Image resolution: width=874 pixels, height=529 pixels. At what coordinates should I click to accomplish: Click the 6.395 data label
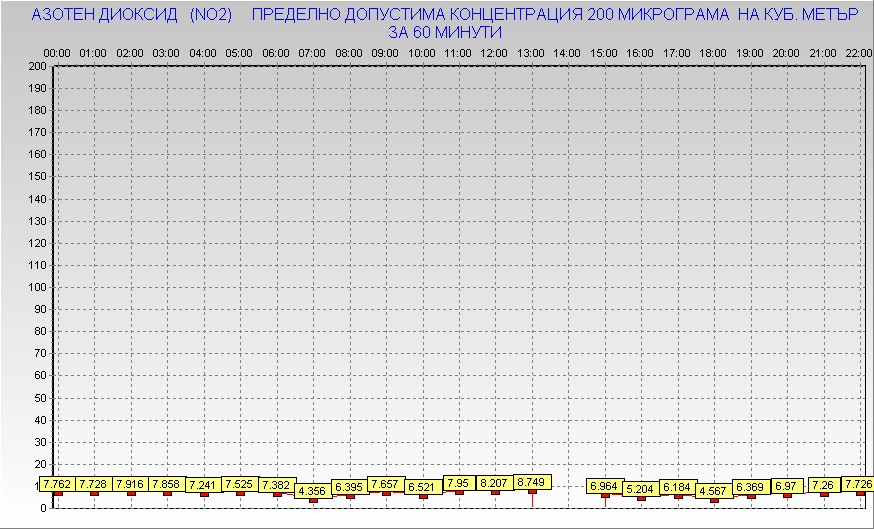(x=349, y=487)
